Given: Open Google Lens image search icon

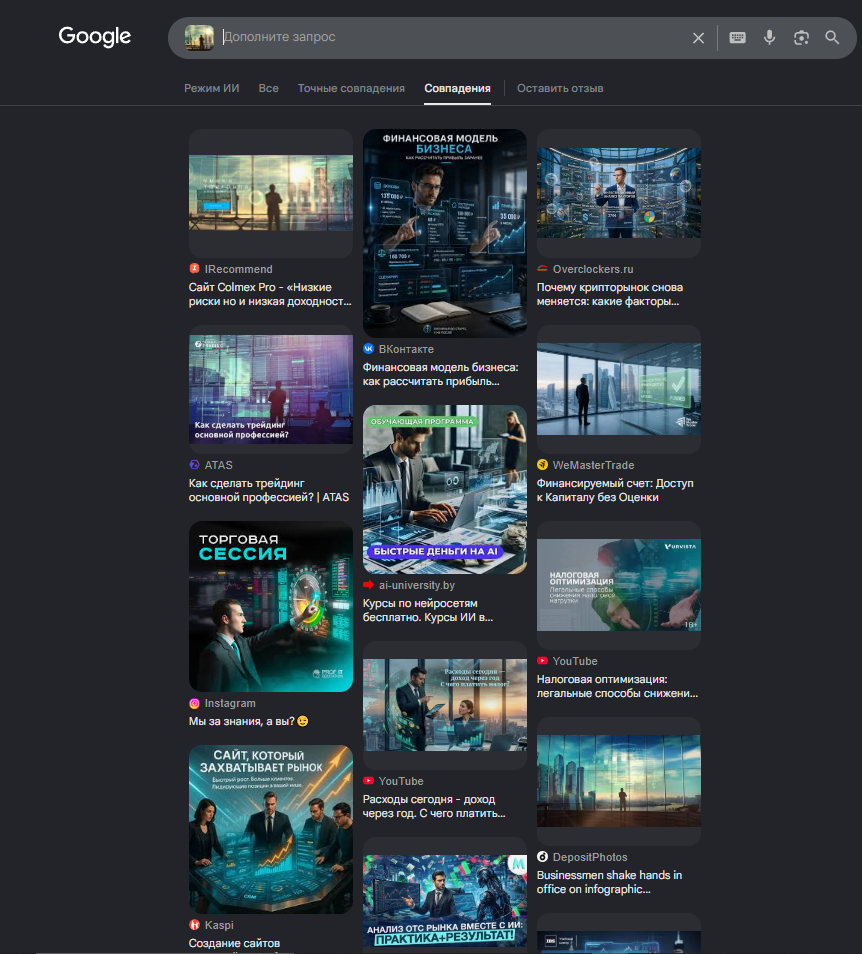Looking at the screenshot, I should (801, 38).
